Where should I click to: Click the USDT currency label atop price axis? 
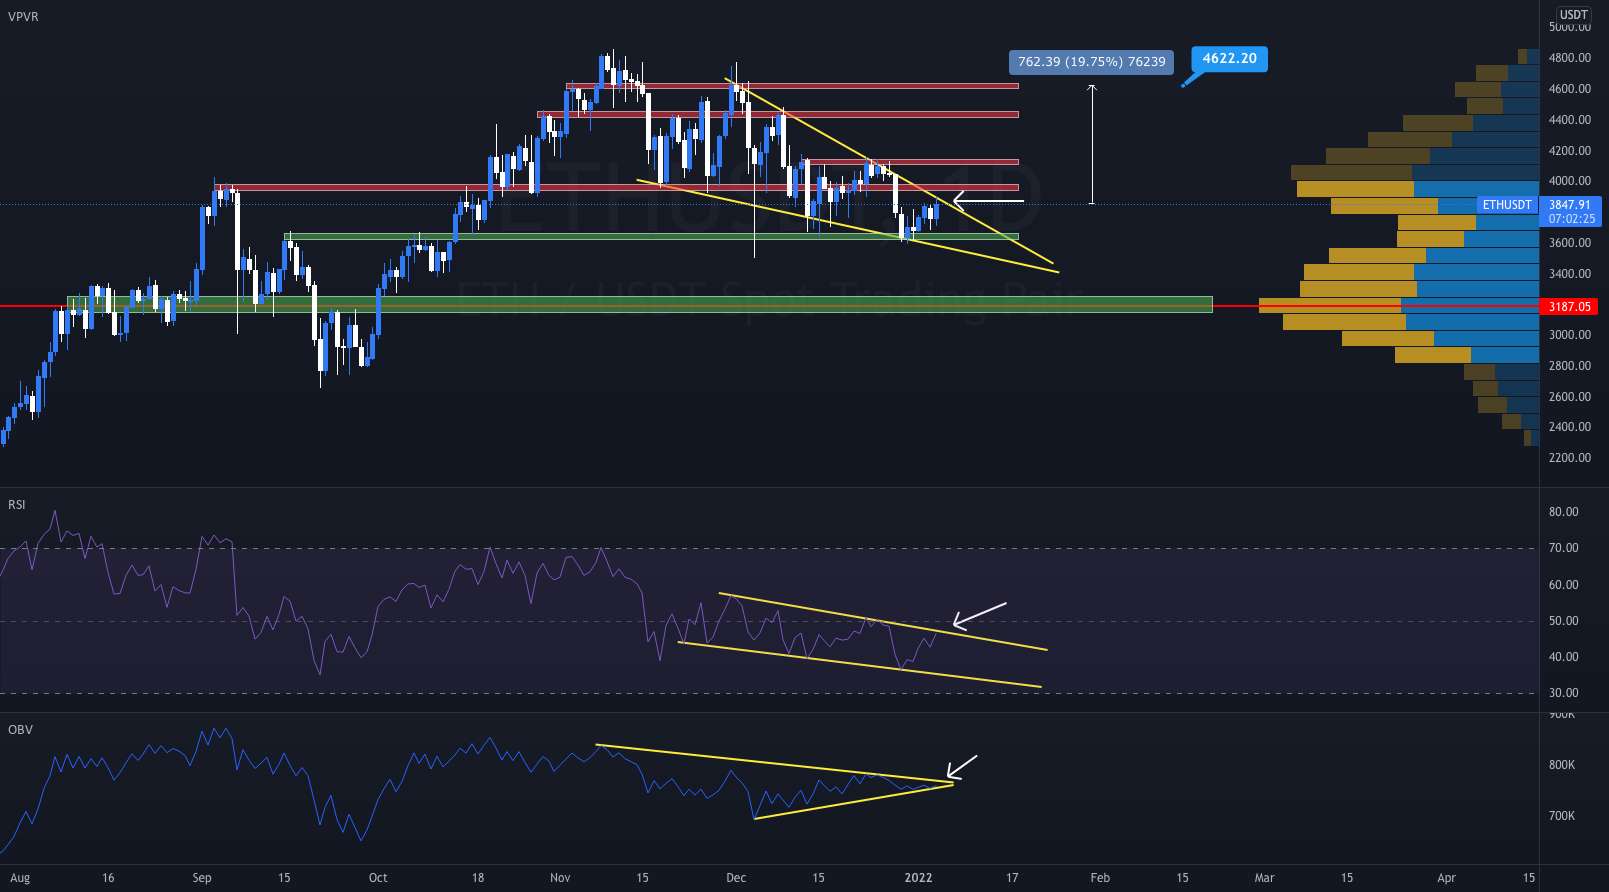coord(1574,14)
